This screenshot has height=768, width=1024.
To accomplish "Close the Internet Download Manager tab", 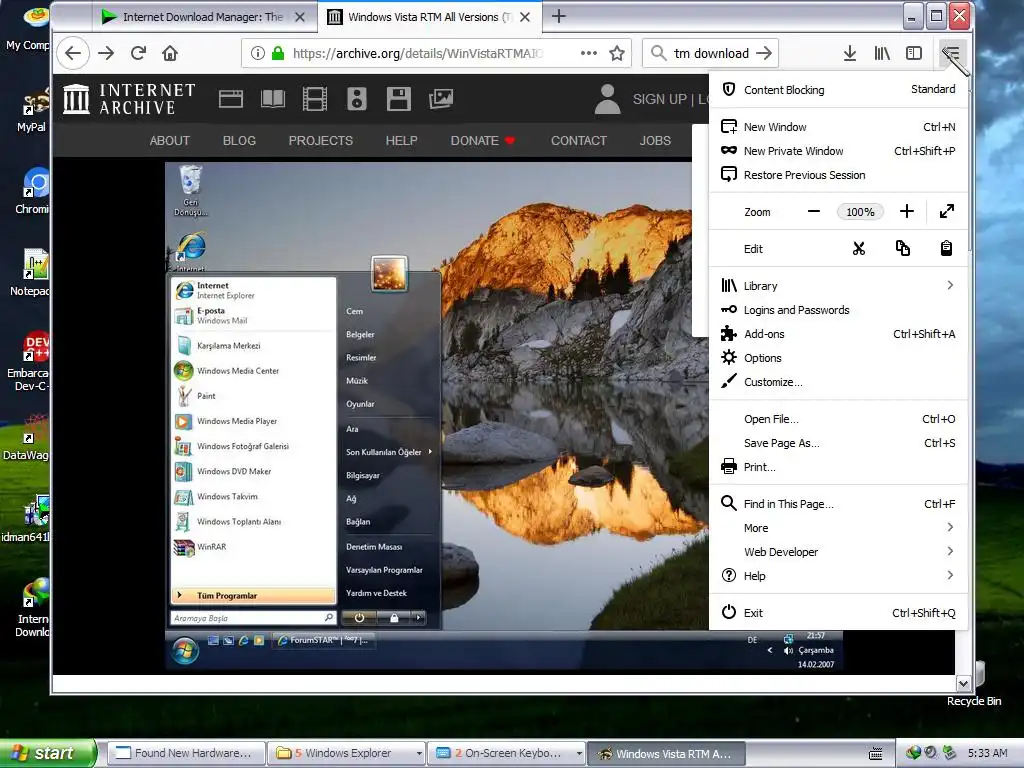I will [300, 17].
